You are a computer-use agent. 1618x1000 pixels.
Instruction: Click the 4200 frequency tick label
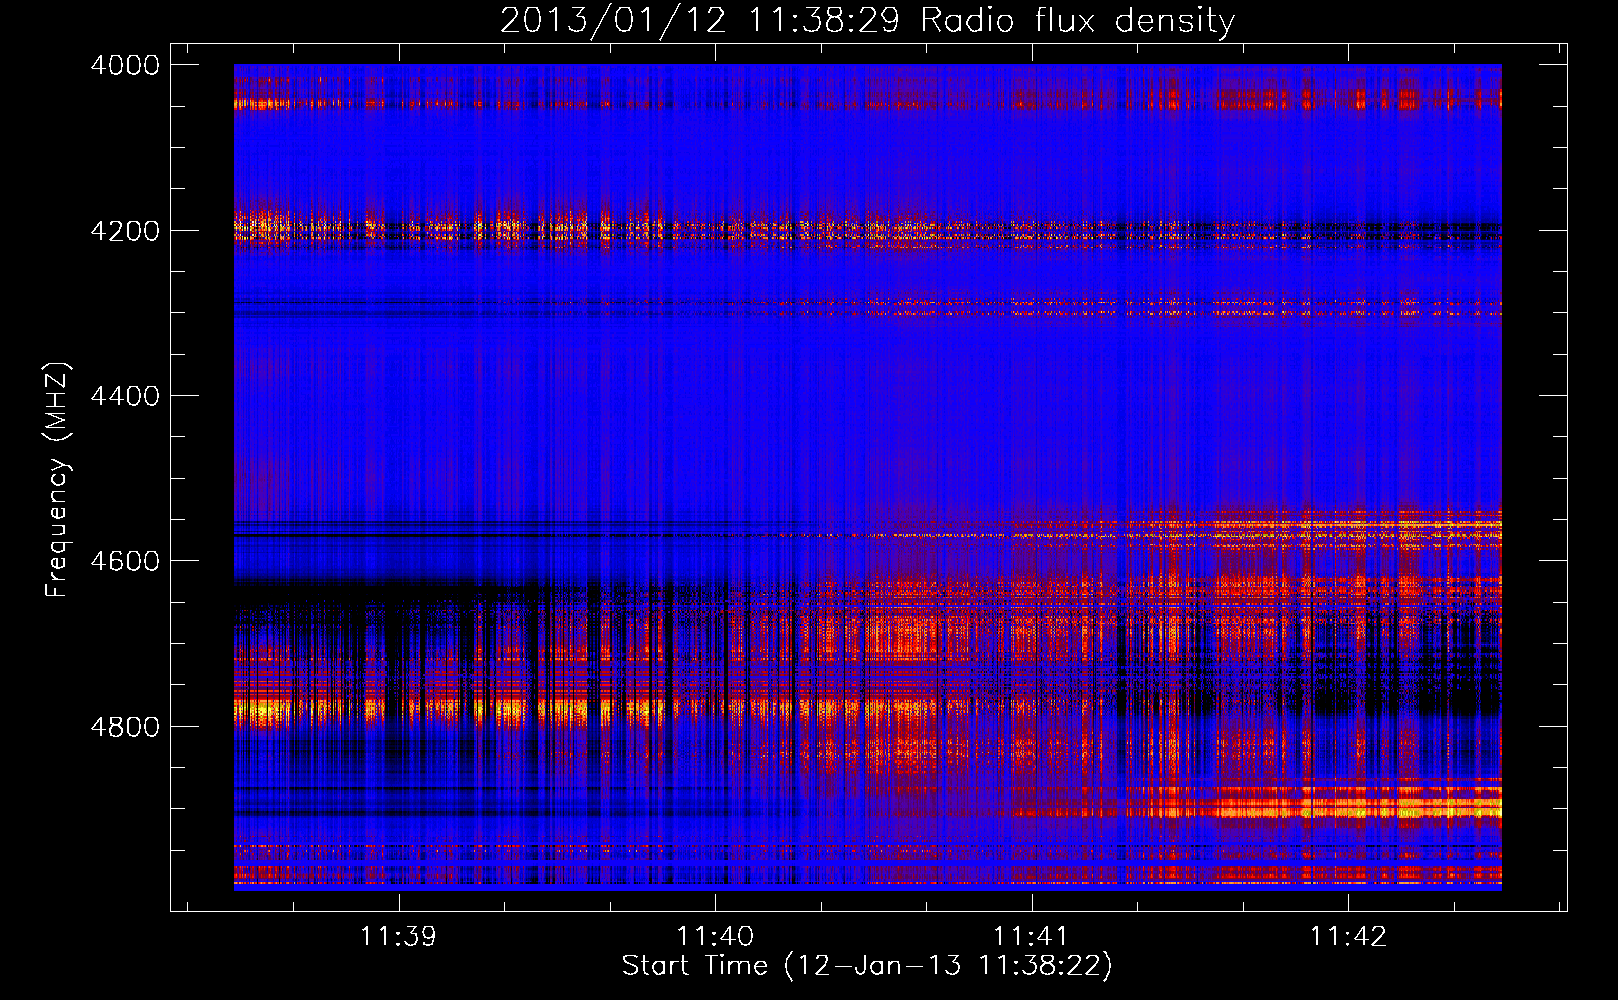[125, 231]
